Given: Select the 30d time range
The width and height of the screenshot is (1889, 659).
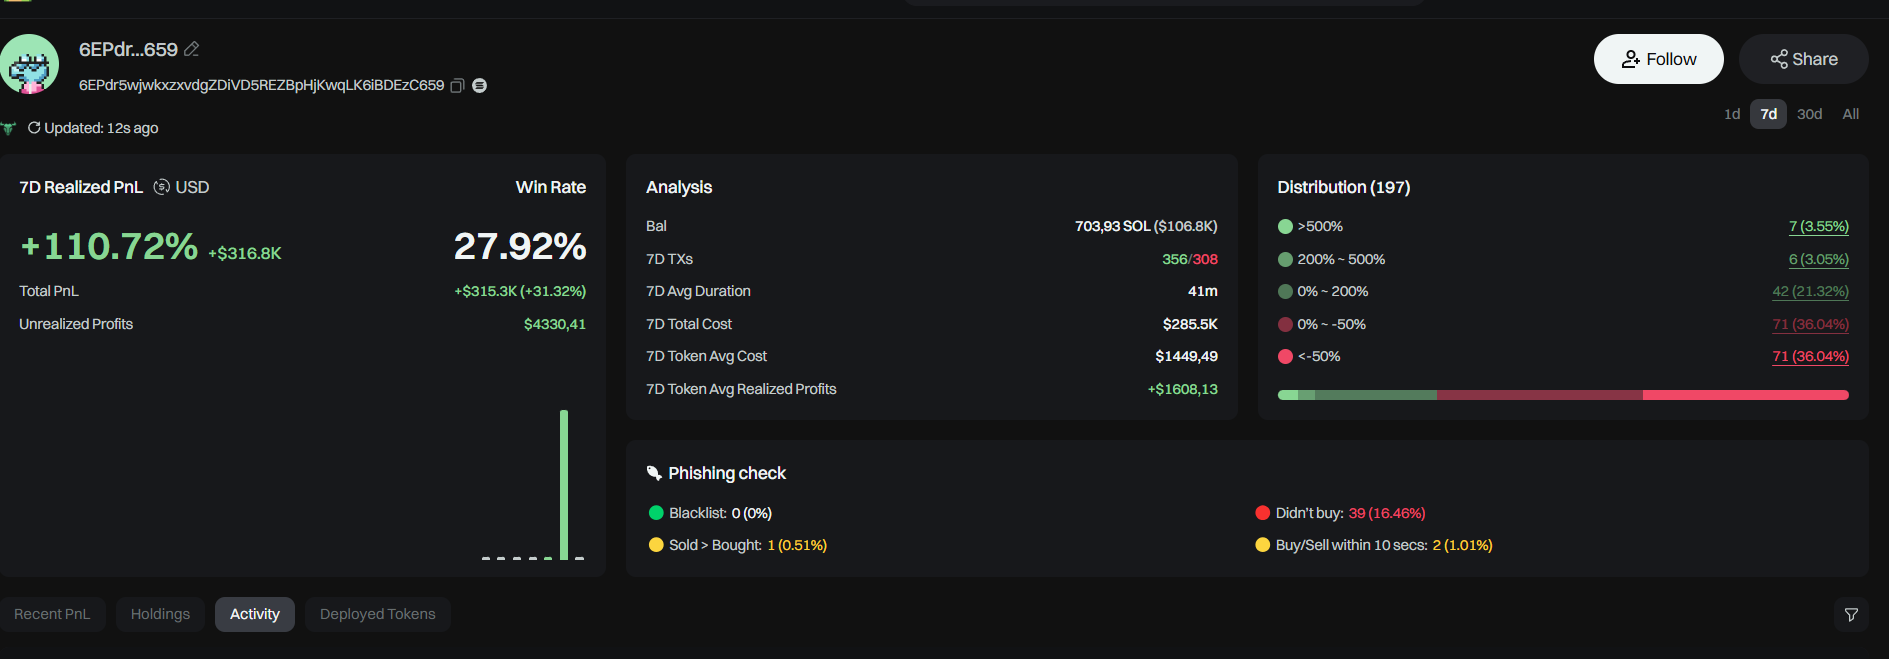Looking at the screenshot, I should pos(1809,114).
